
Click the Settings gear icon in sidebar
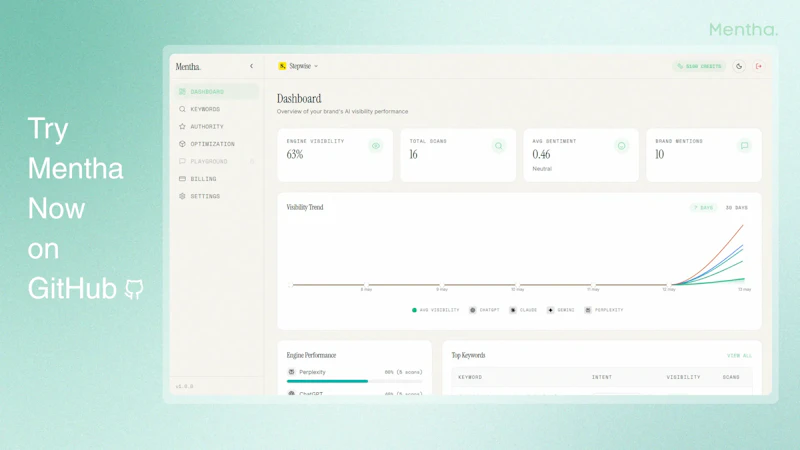182,196
